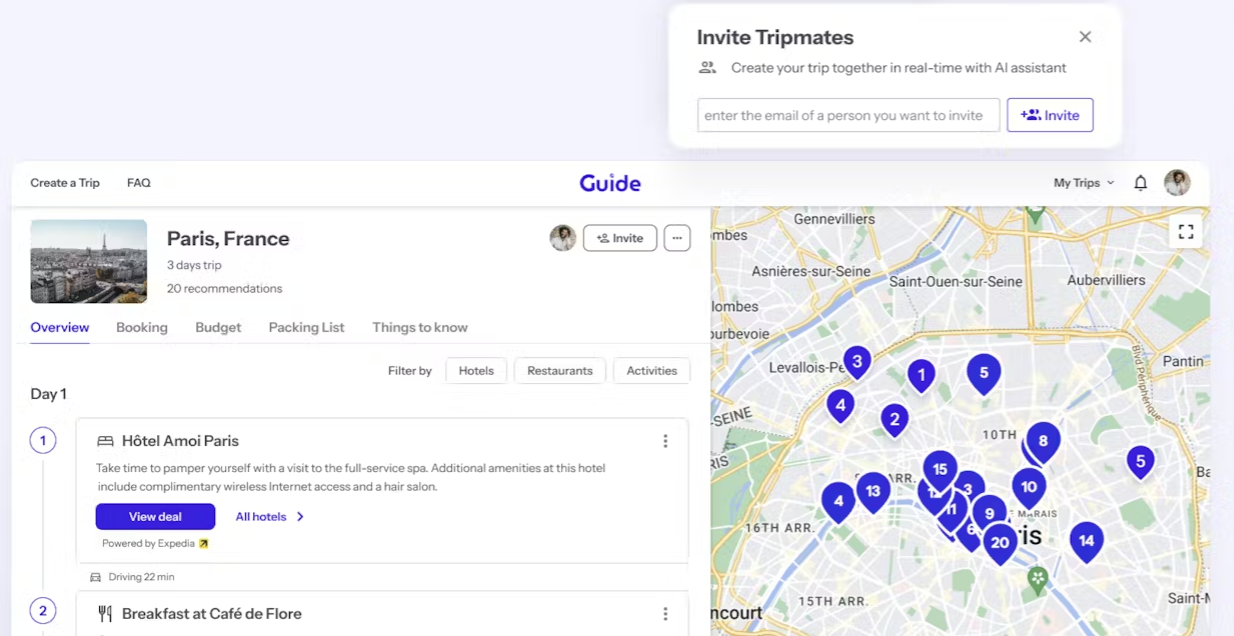Focus the invite email input field

pos(849,115)
